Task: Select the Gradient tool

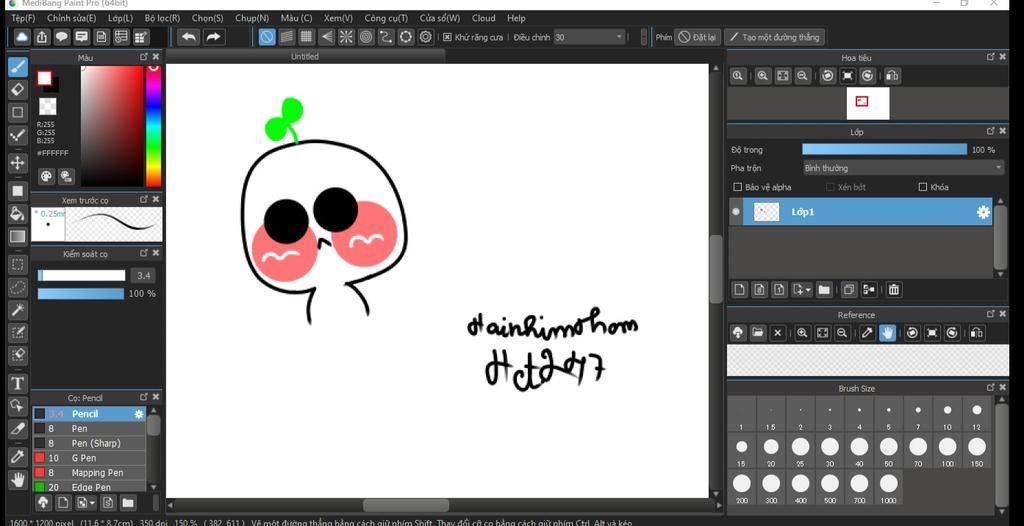Action: click(18, 236)
